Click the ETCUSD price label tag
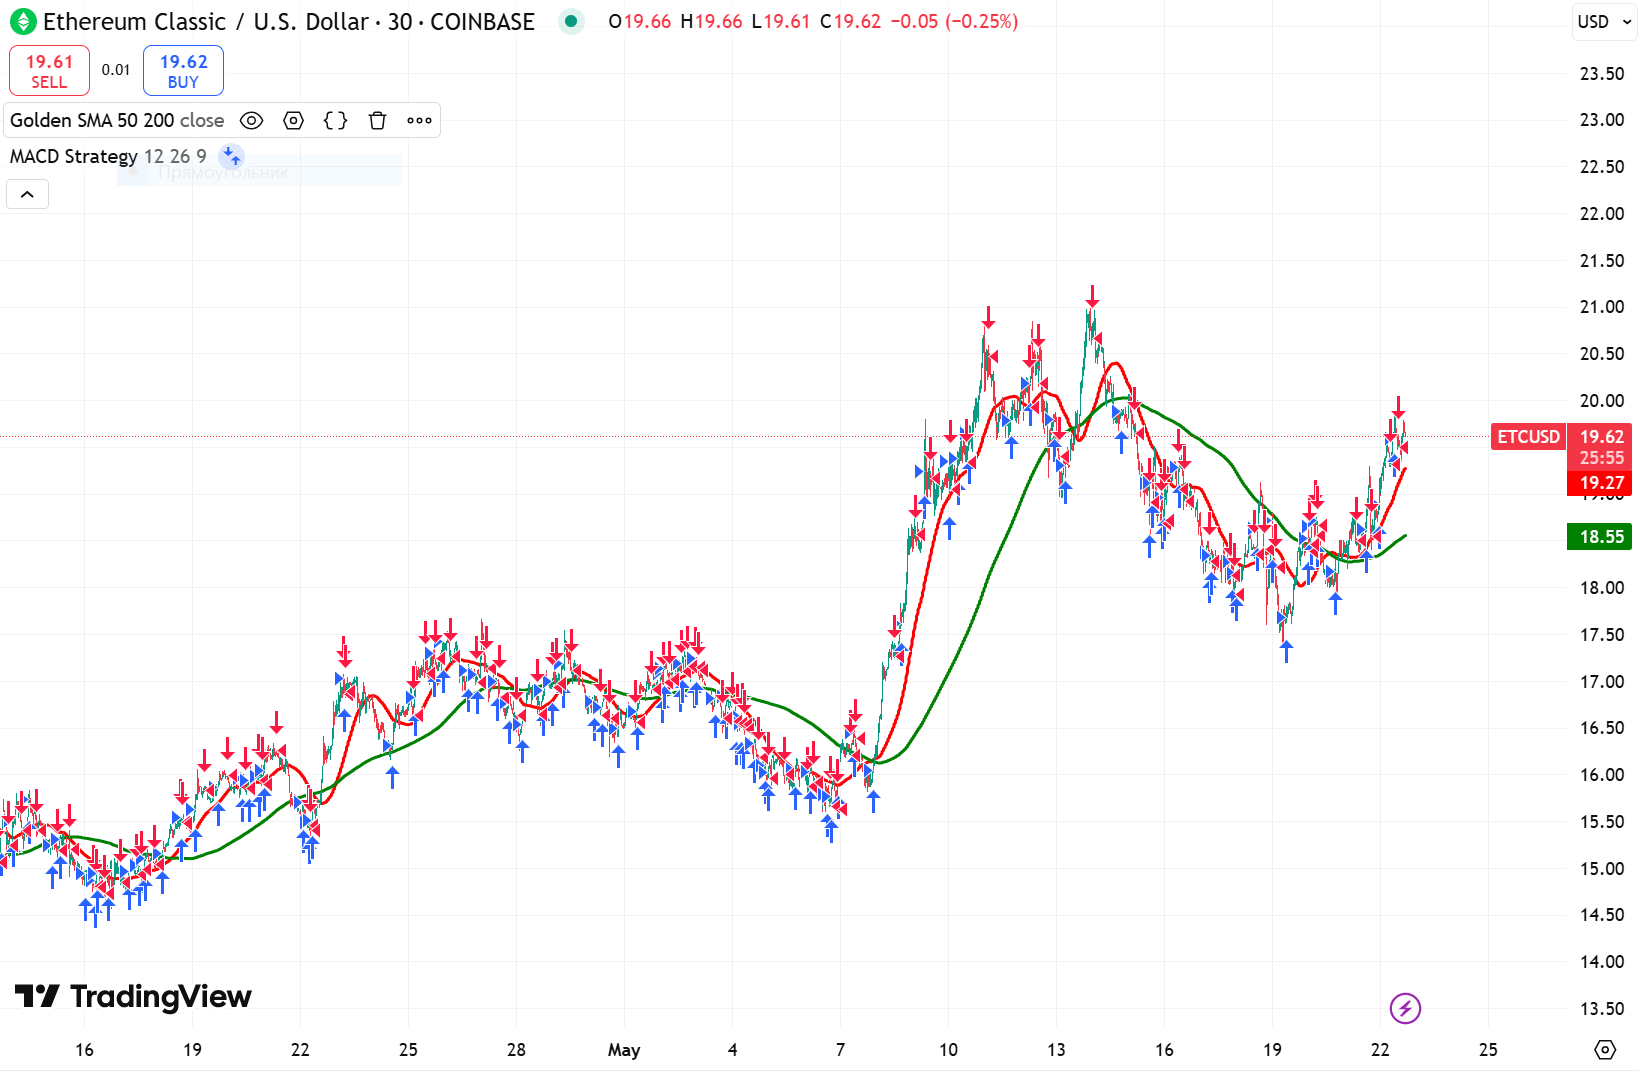 point(1528,437)
